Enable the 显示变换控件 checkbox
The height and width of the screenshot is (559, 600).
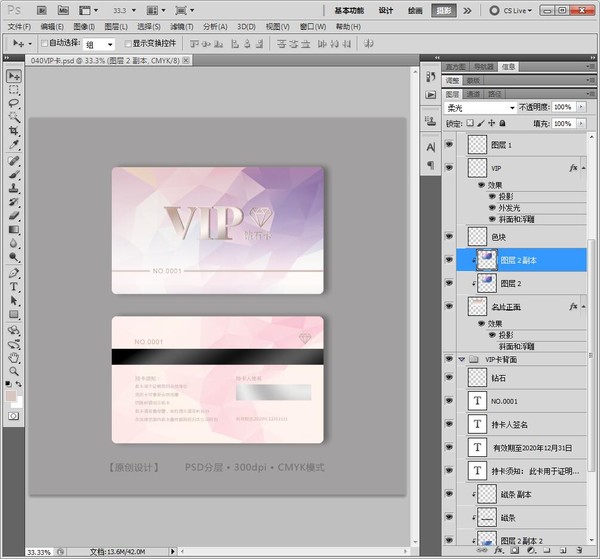(128, 44)
